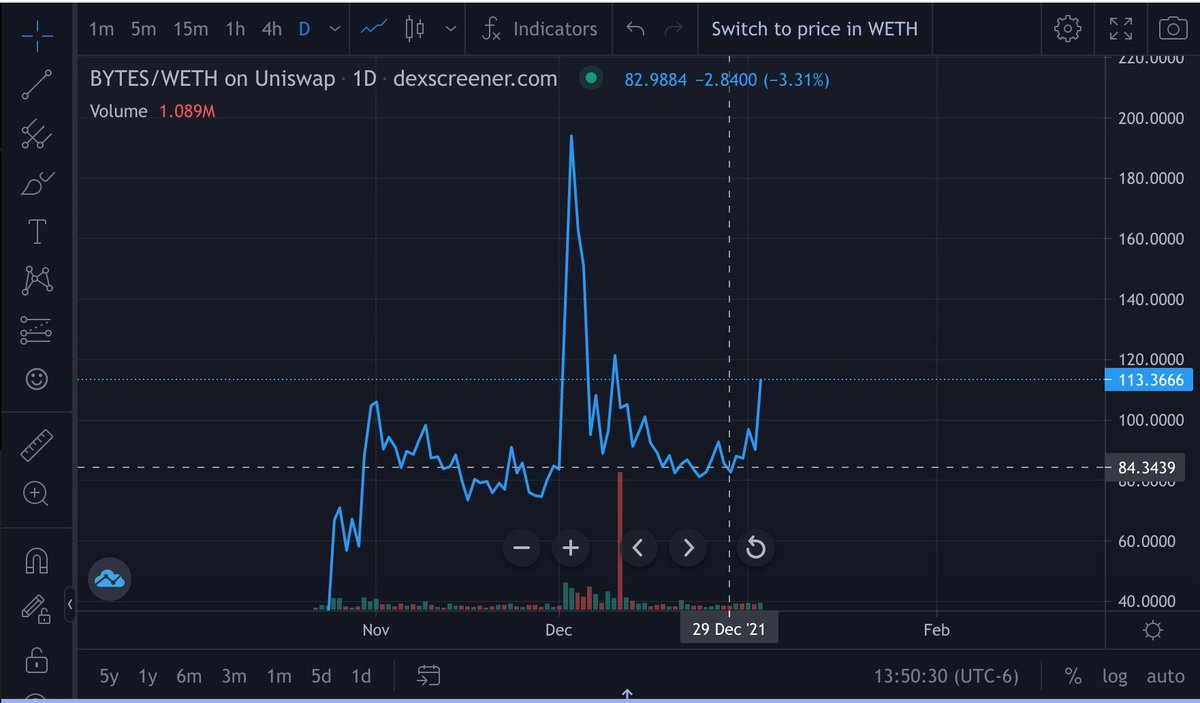Activate the zoom in tool
The width and height of the screenshot is (1200, 703).
(36, 492)
